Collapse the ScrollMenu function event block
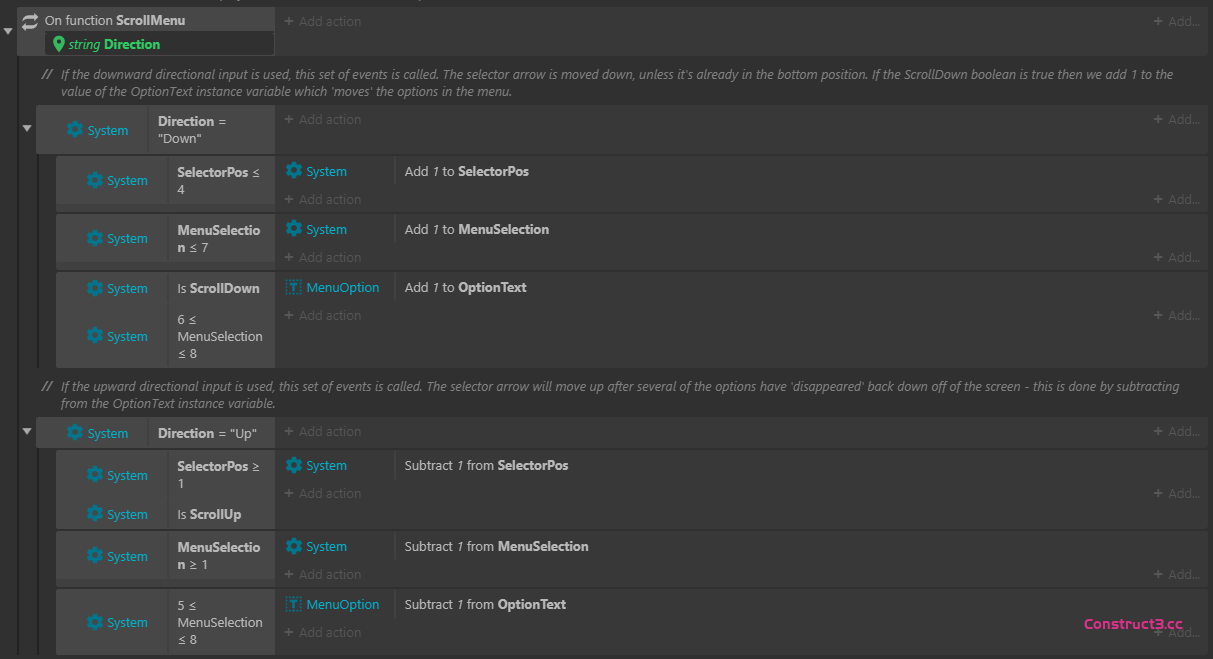This screenshot has height=659, width=1213. click(9, 31)
